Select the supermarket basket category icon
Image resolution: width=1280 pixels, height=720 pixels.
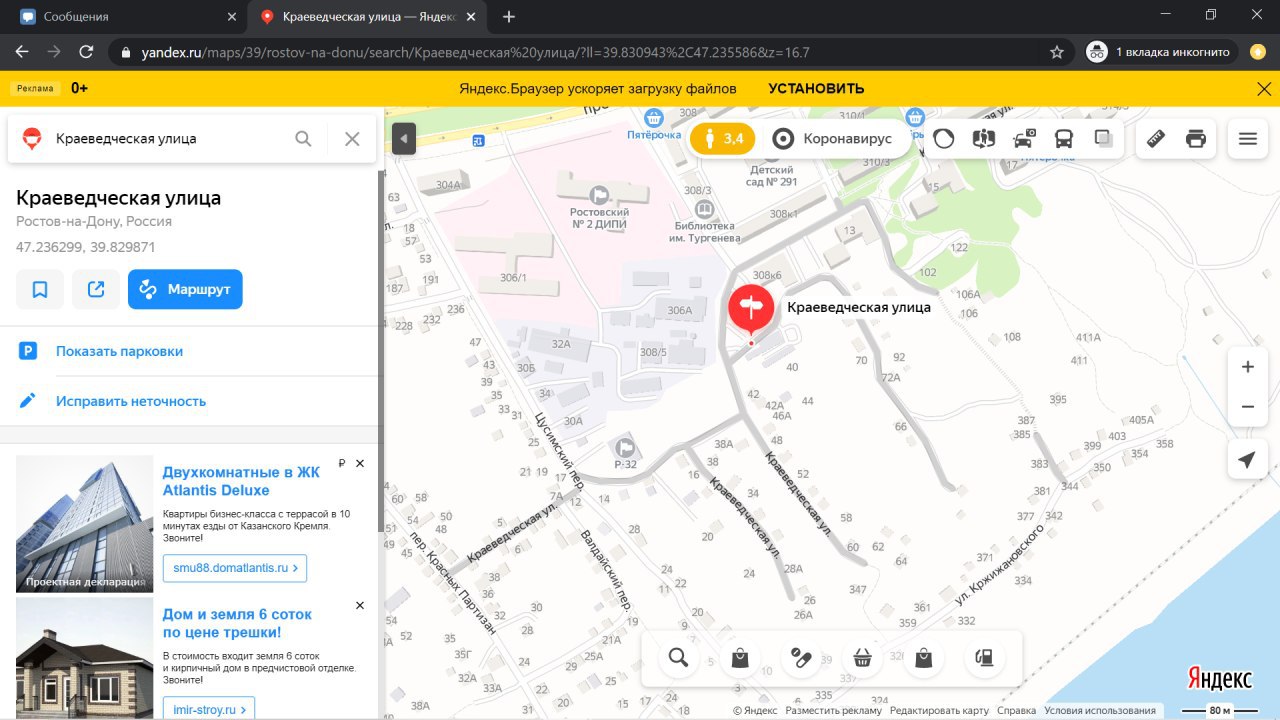click(x=862, y=657)
